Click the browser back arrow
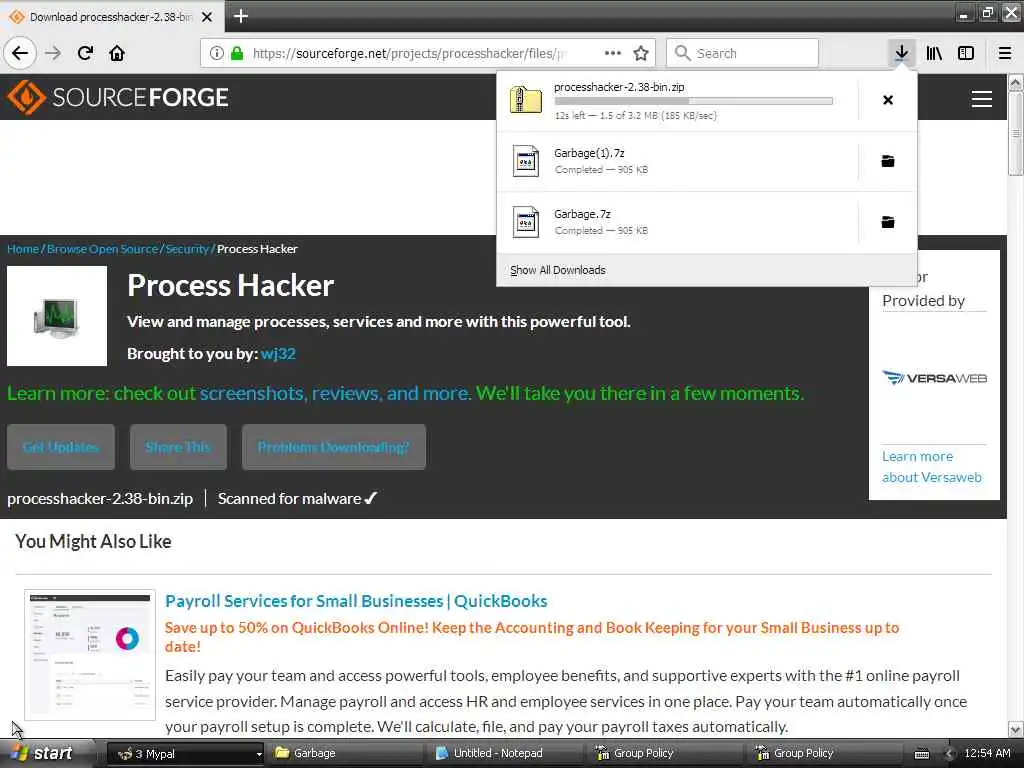This screenshot has height=768, width=1024. tap(20, 53)
